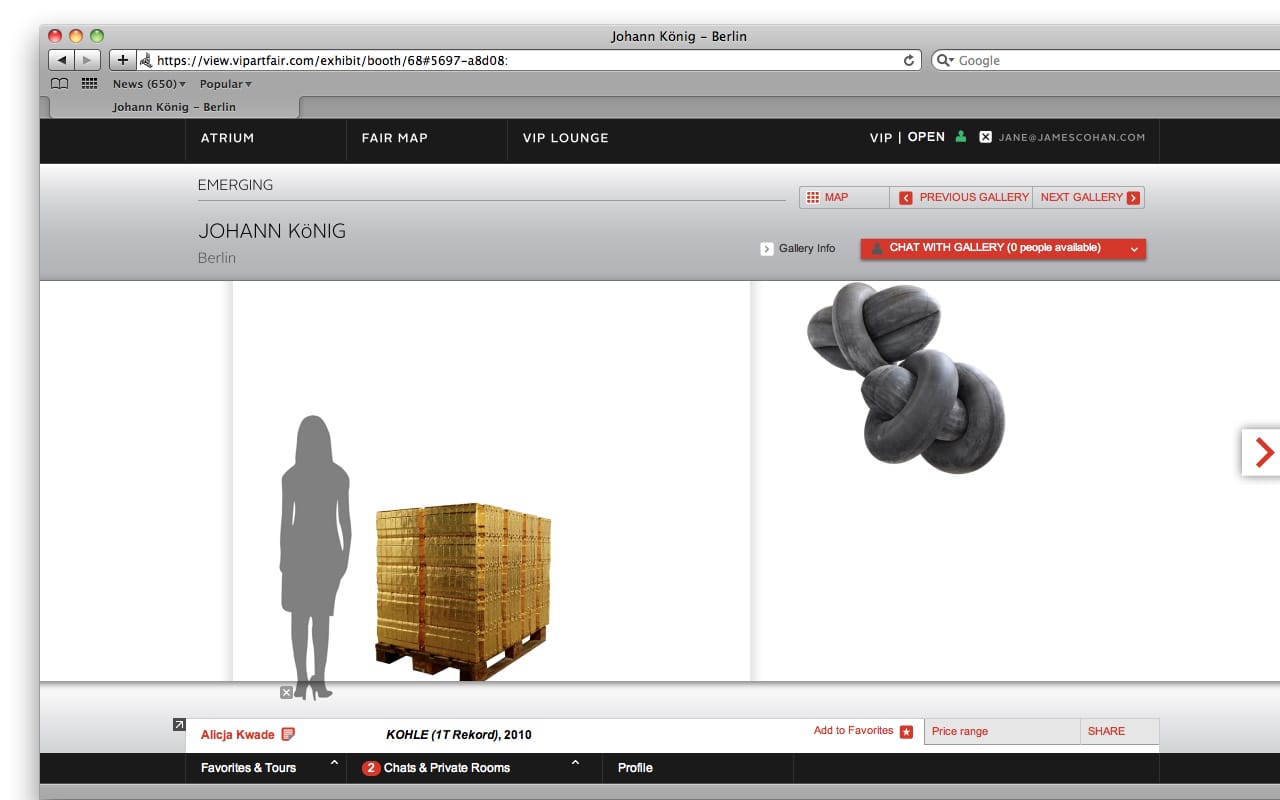Viewport: 1280px width, 800px height.
Task: Expand the Chats & Private Rooms panel
Action: [x=575, y=765]
